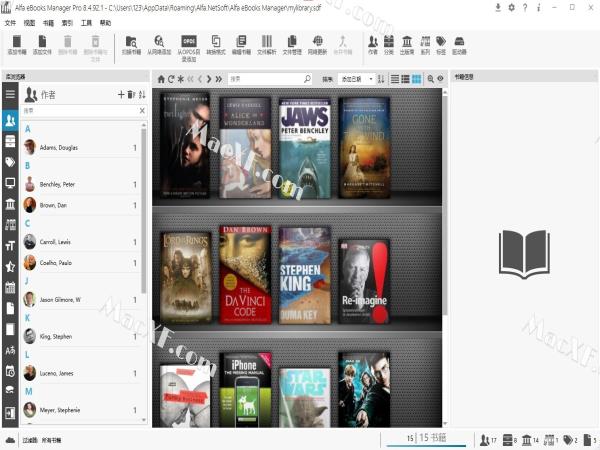The width and height of the screenshot is (600, 450).
Task: Click the File Parsing (文件解析) icon
Action: point(267,41)
